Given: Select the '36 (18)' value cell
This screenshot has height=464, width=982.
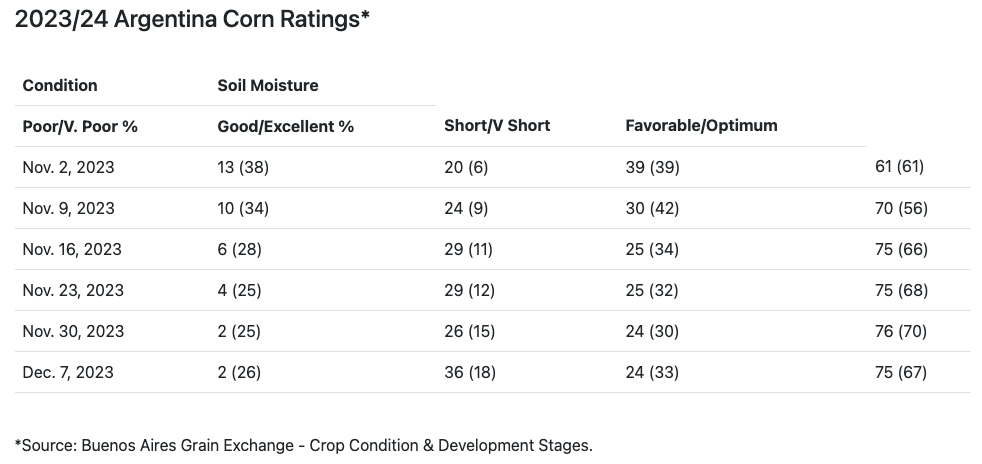Looking at the screenshot, I should click(469, 372).
